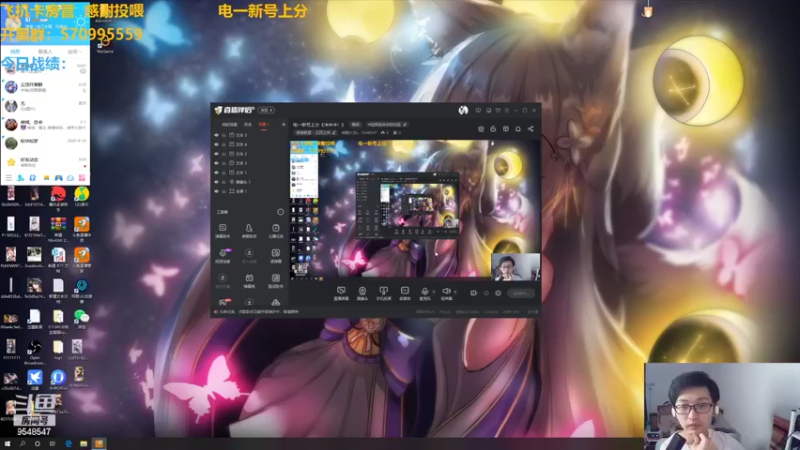Click the gift box icon in room header
This screenshot has height=450, width=800.
click(481, 129)
